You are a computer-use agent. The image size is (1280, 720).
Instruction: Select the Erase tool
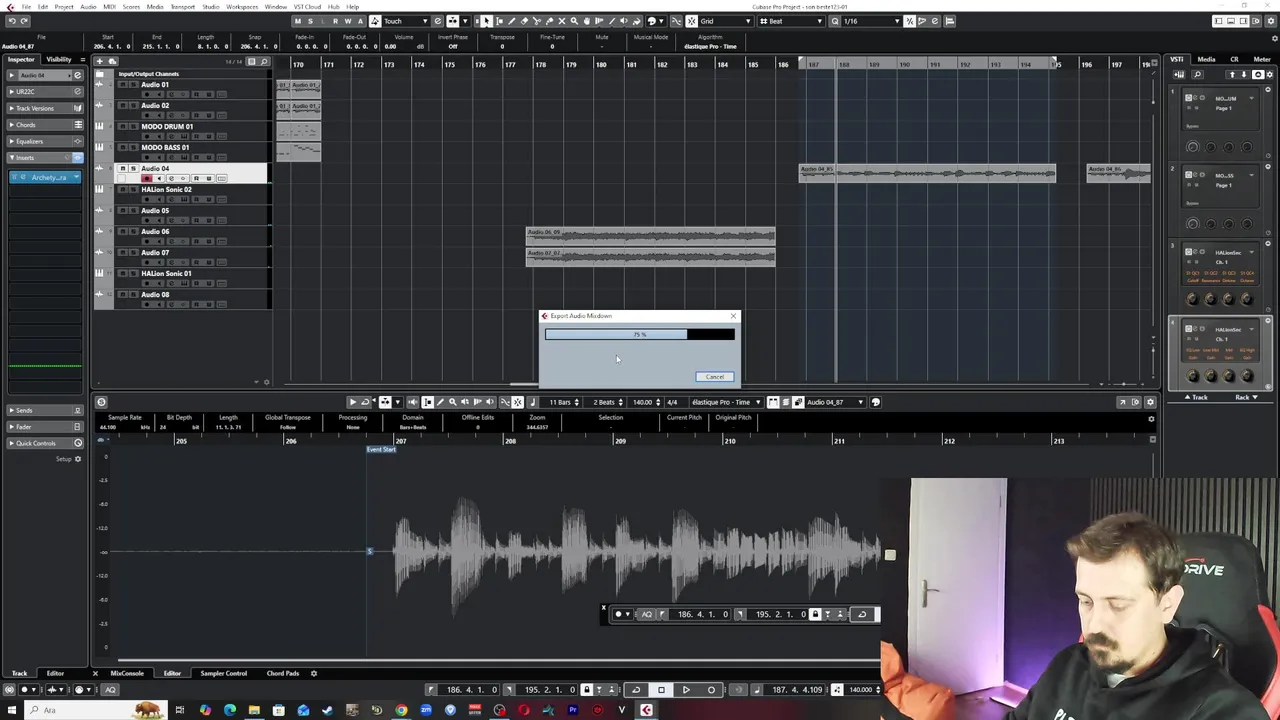[x=524, y=21]
